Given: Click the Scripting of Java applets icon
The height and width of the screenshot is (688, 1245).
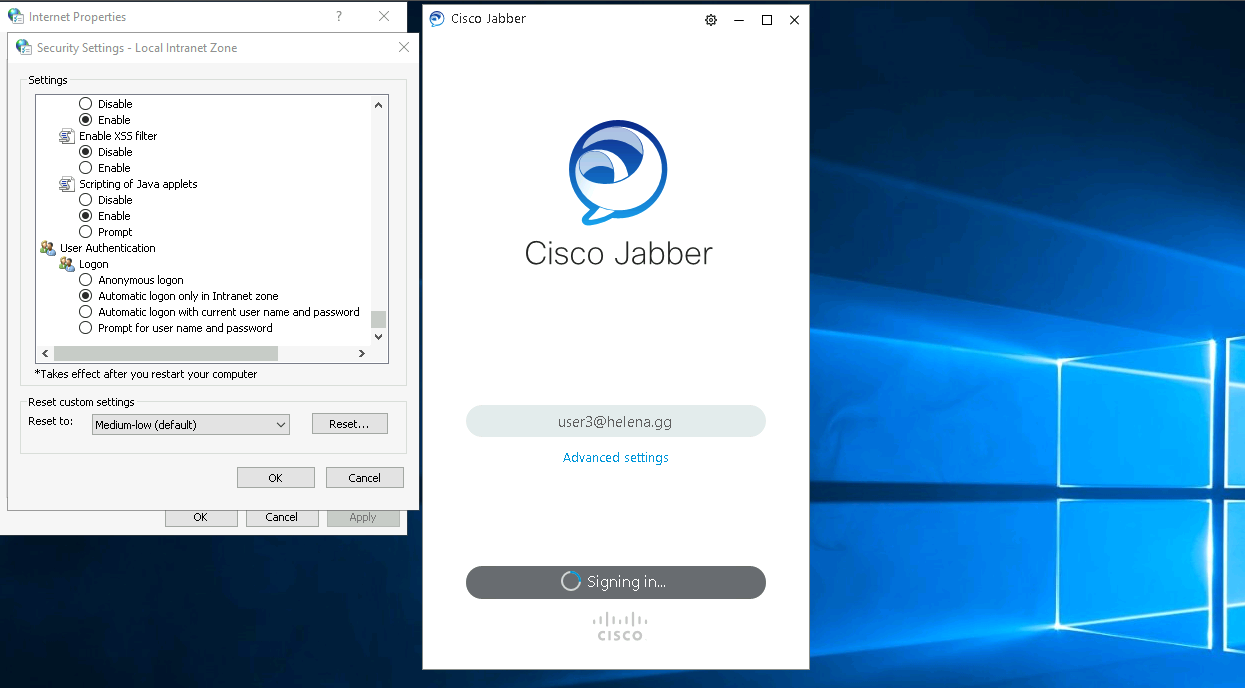Looking at the screenshot, I should (x=67, y=184).
